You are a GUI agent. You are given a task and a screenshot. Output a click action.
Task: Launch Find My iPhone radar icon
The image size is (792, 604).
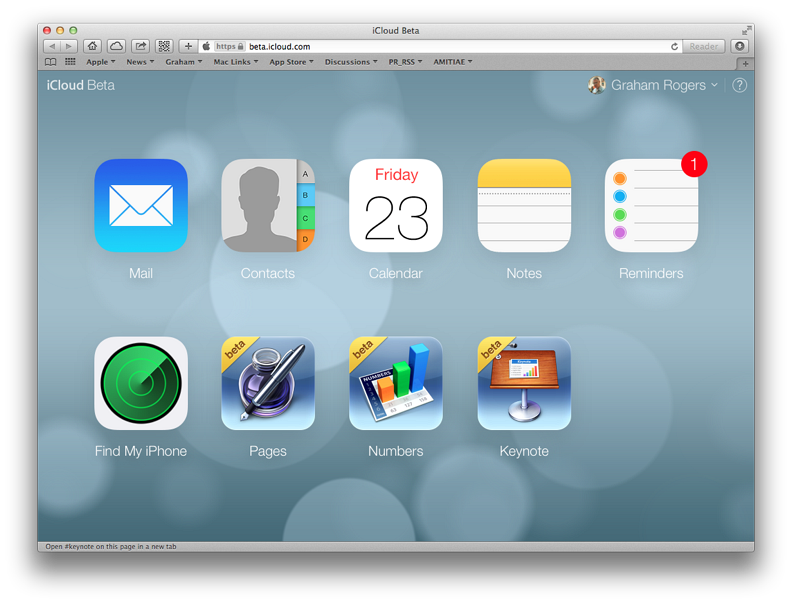pos(141,383)
